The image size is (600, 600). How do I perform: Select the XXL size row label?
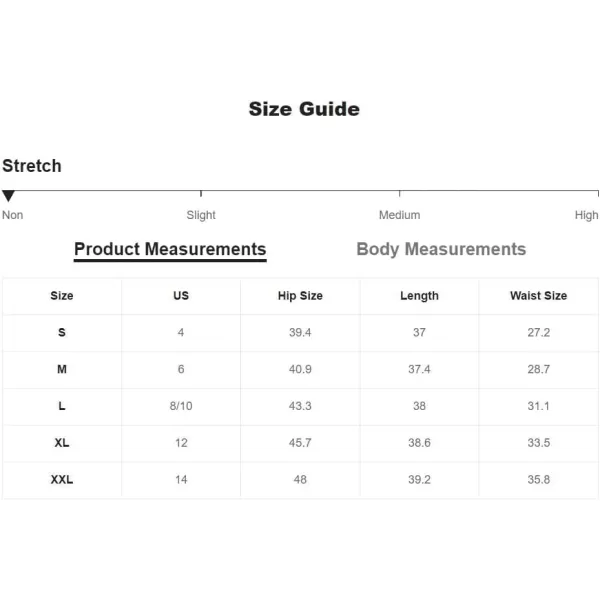[62, 479]
